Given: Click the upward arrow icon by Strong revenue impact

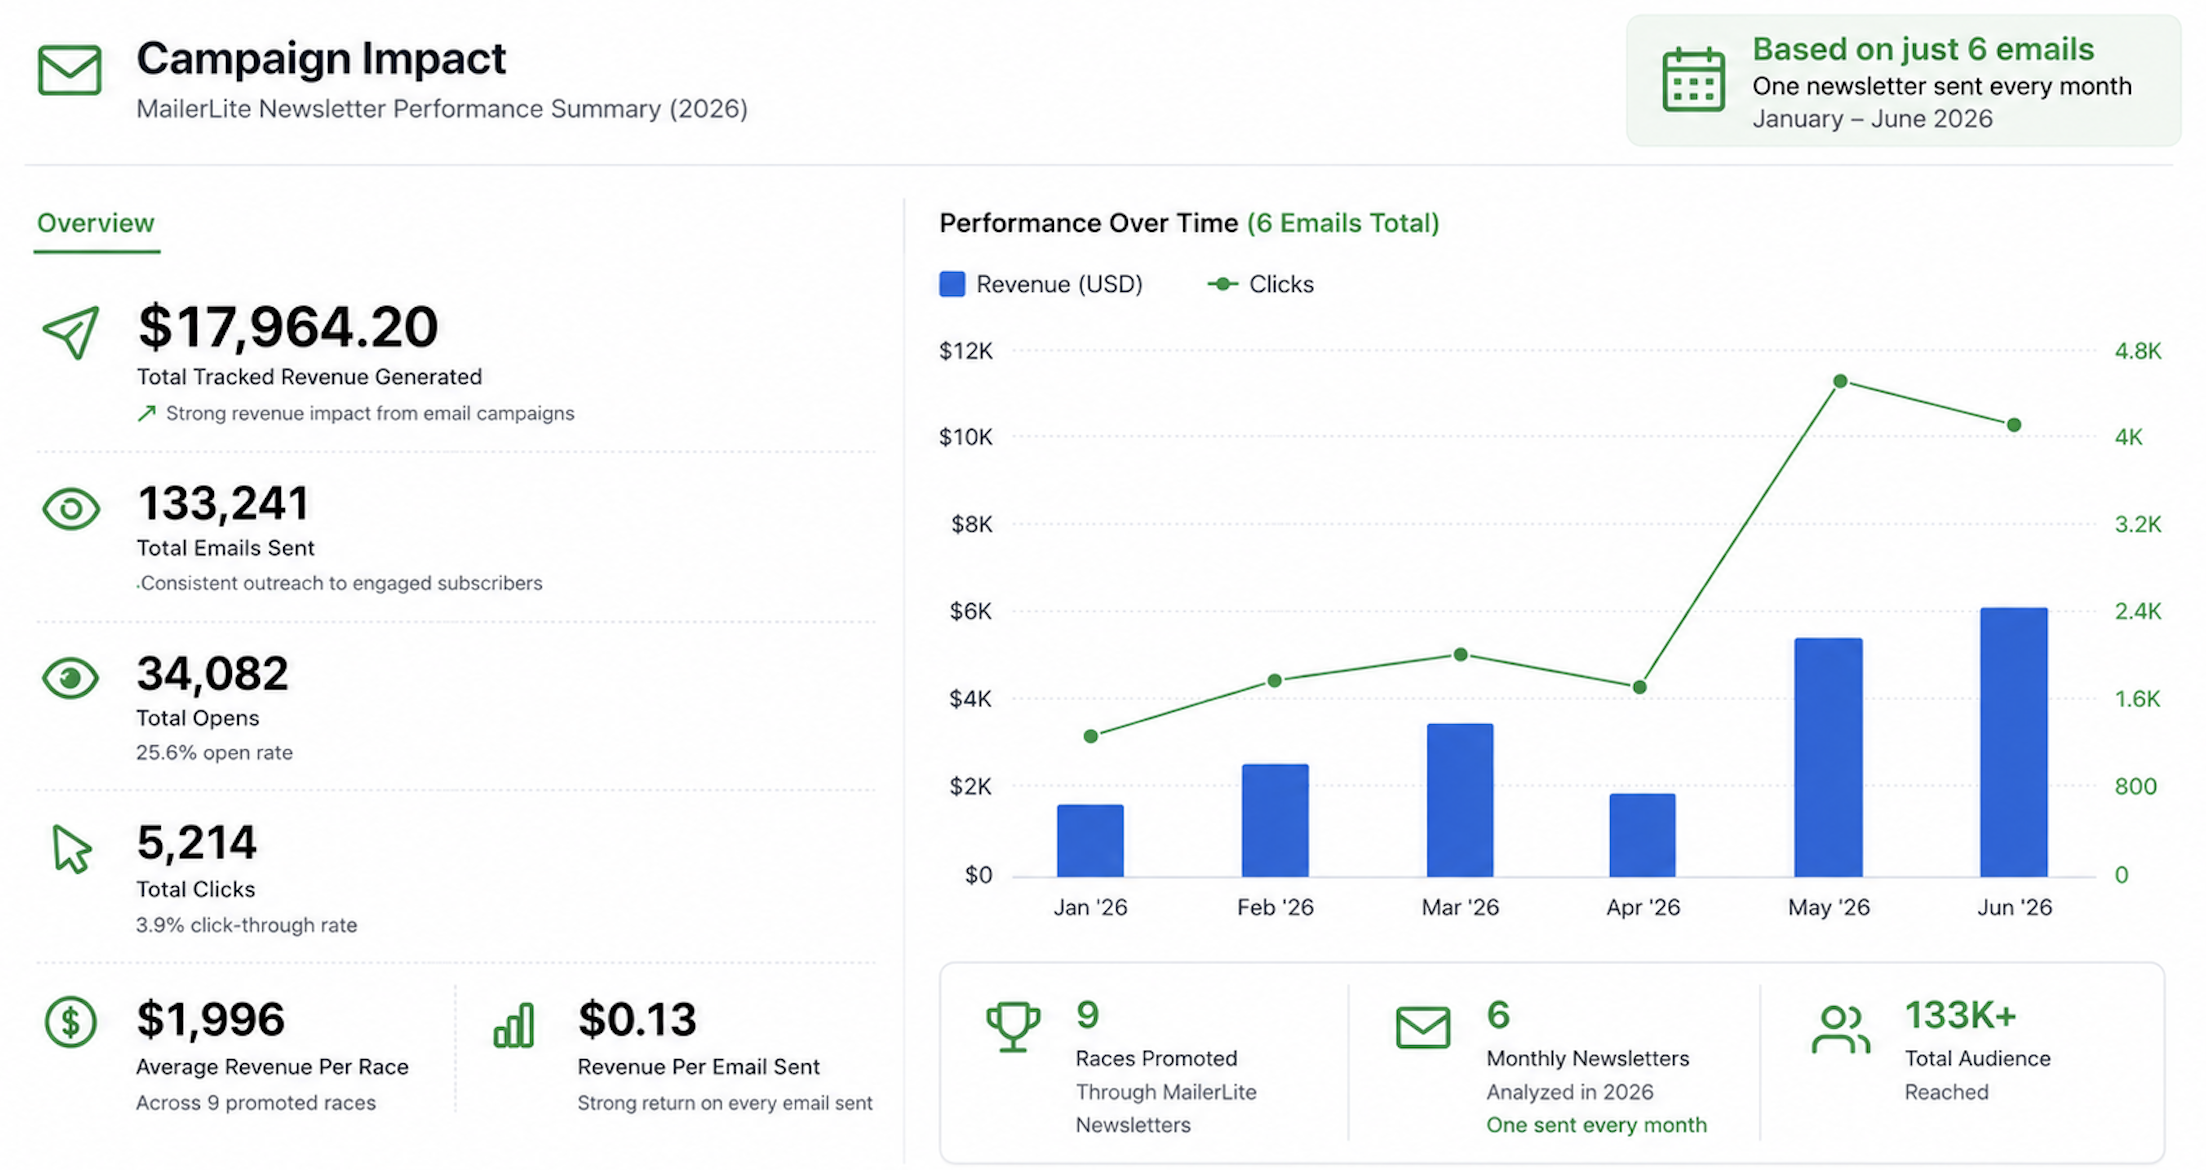Looking at the screenshot, I should coord(147,413).
